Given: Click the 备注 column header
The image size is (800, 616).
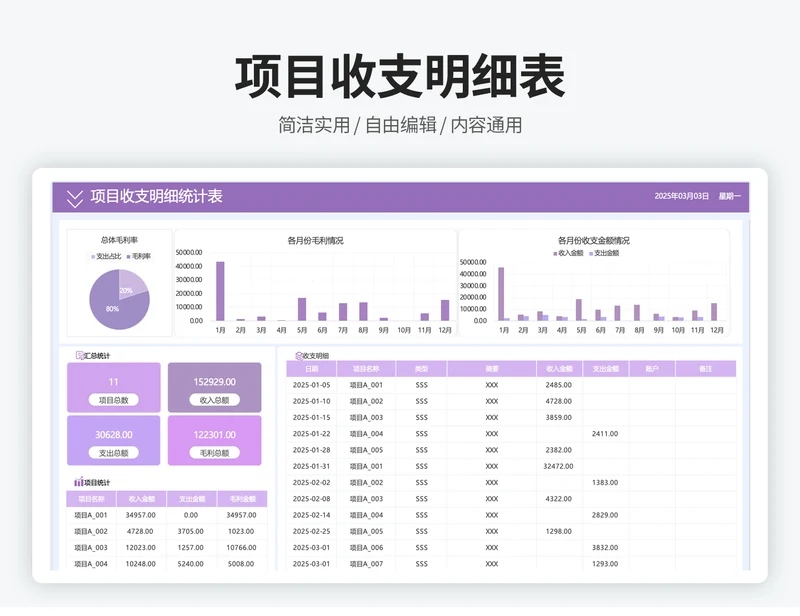Looking at the screenshot, I should (706, 368).
